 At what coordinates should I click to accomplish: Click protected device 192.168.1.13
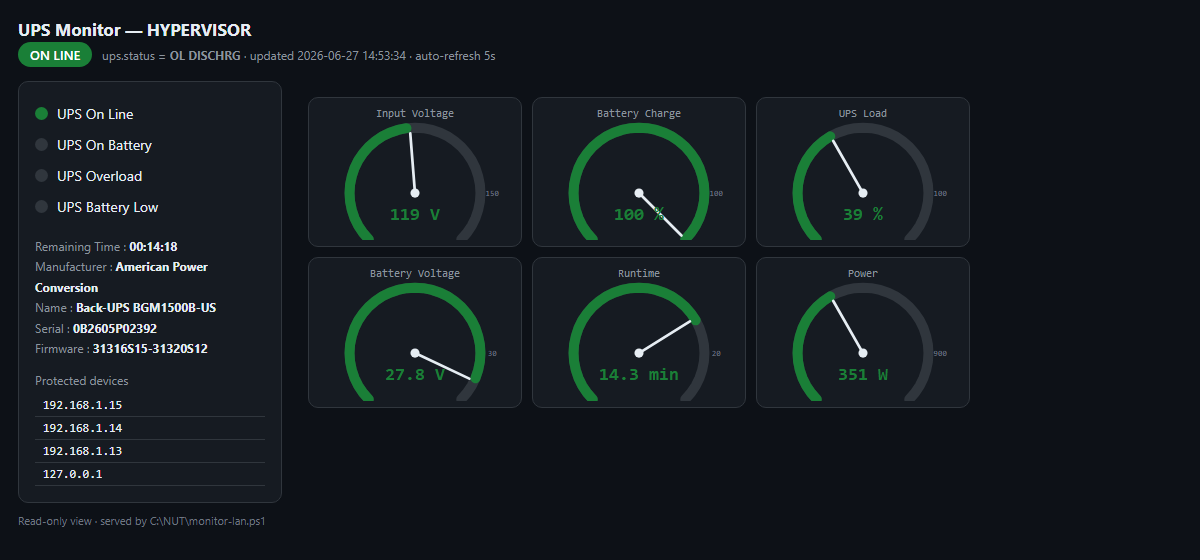150,451
